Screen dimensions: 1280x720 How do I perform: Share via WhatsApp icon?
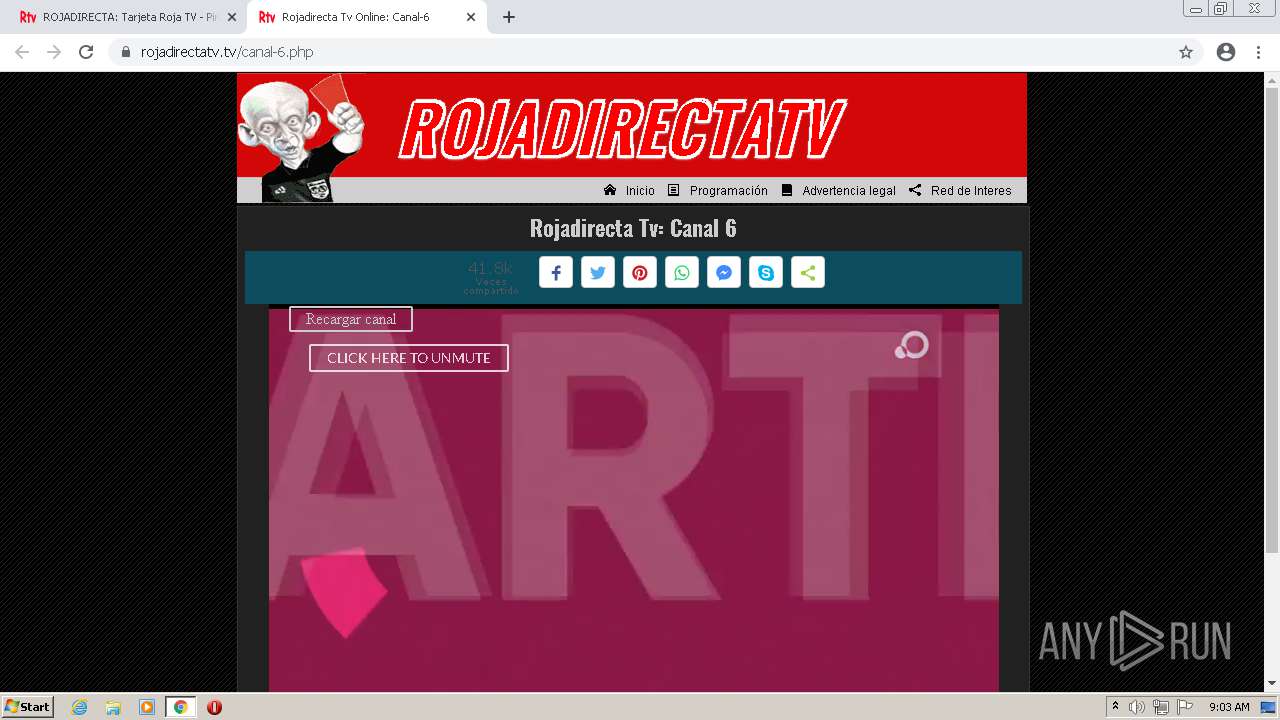(x=682, y=273)
